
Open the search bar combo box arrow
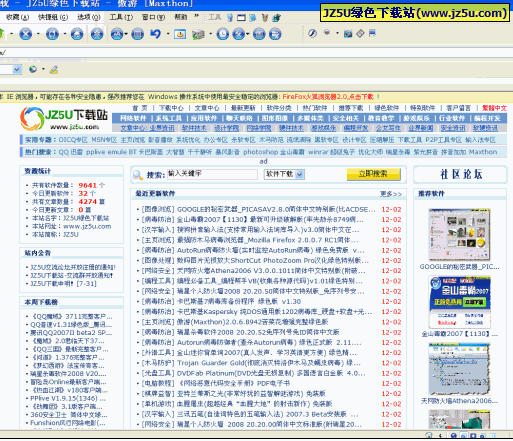(17, 69)
